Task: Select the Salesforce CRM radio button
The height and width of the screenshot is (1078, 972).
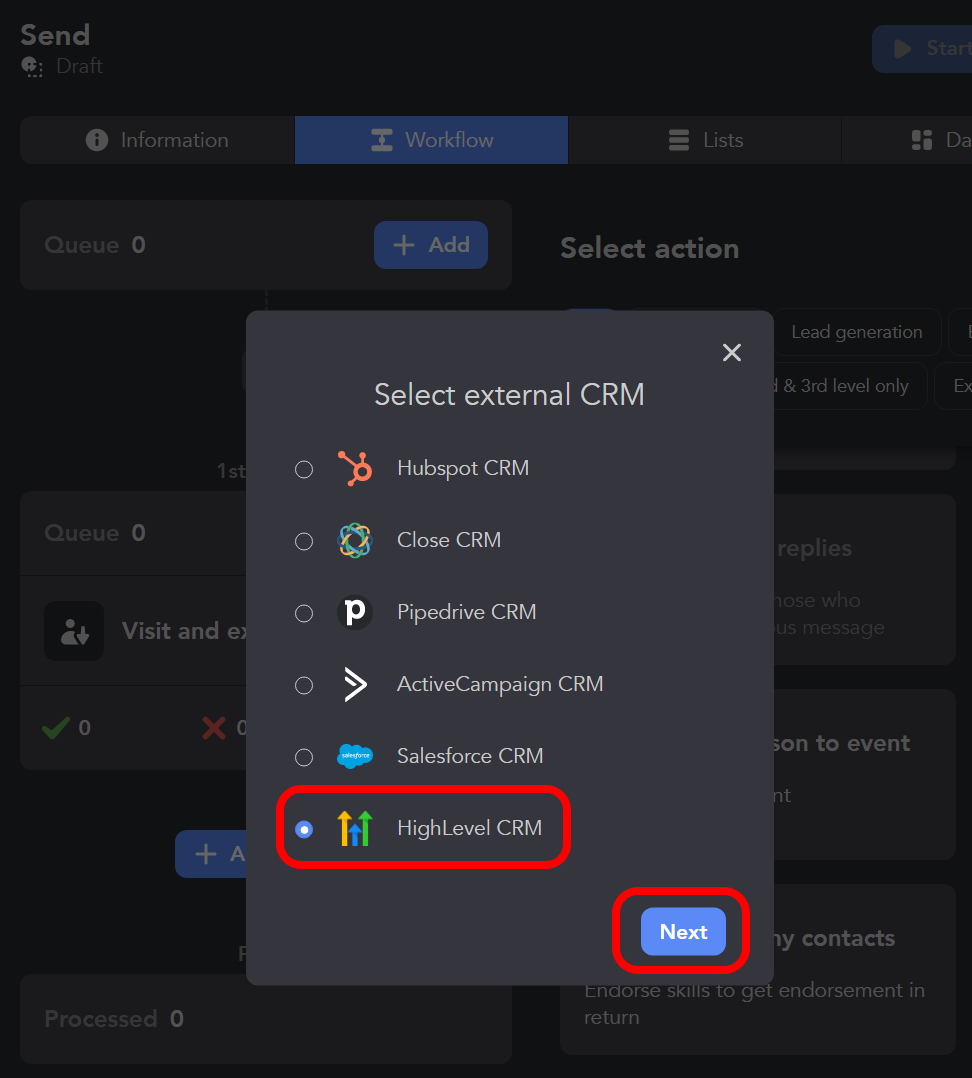Action: [304, 758]
